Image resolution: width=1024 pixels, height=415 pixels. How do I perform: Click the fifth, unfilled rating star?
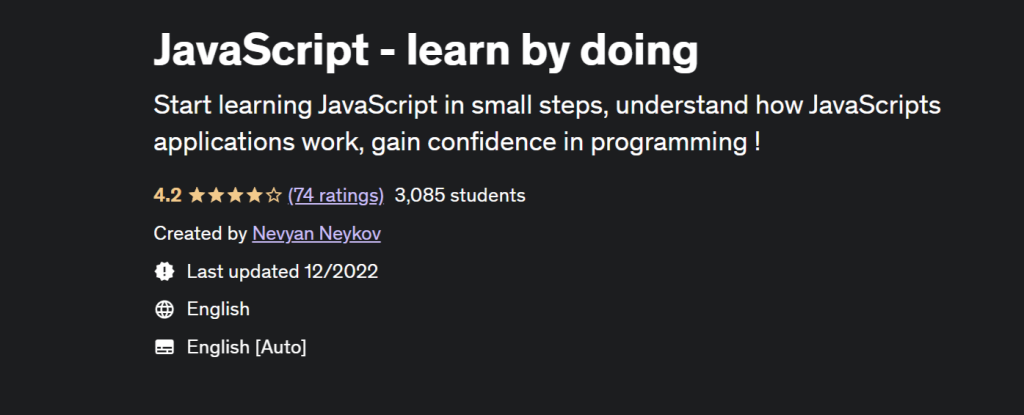tap(274, 195)
